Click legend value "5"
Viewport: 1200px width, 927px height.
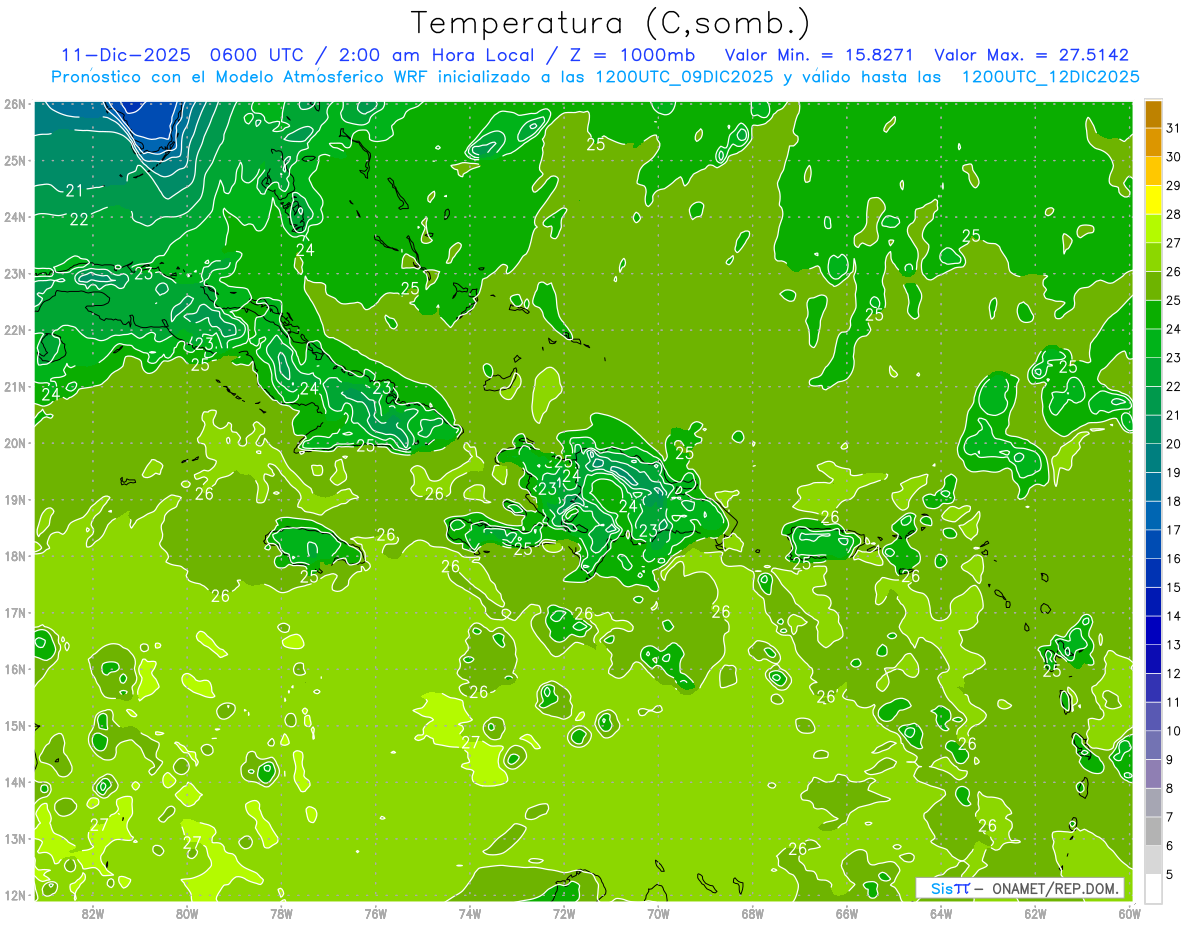click(x=1170, y=874)
